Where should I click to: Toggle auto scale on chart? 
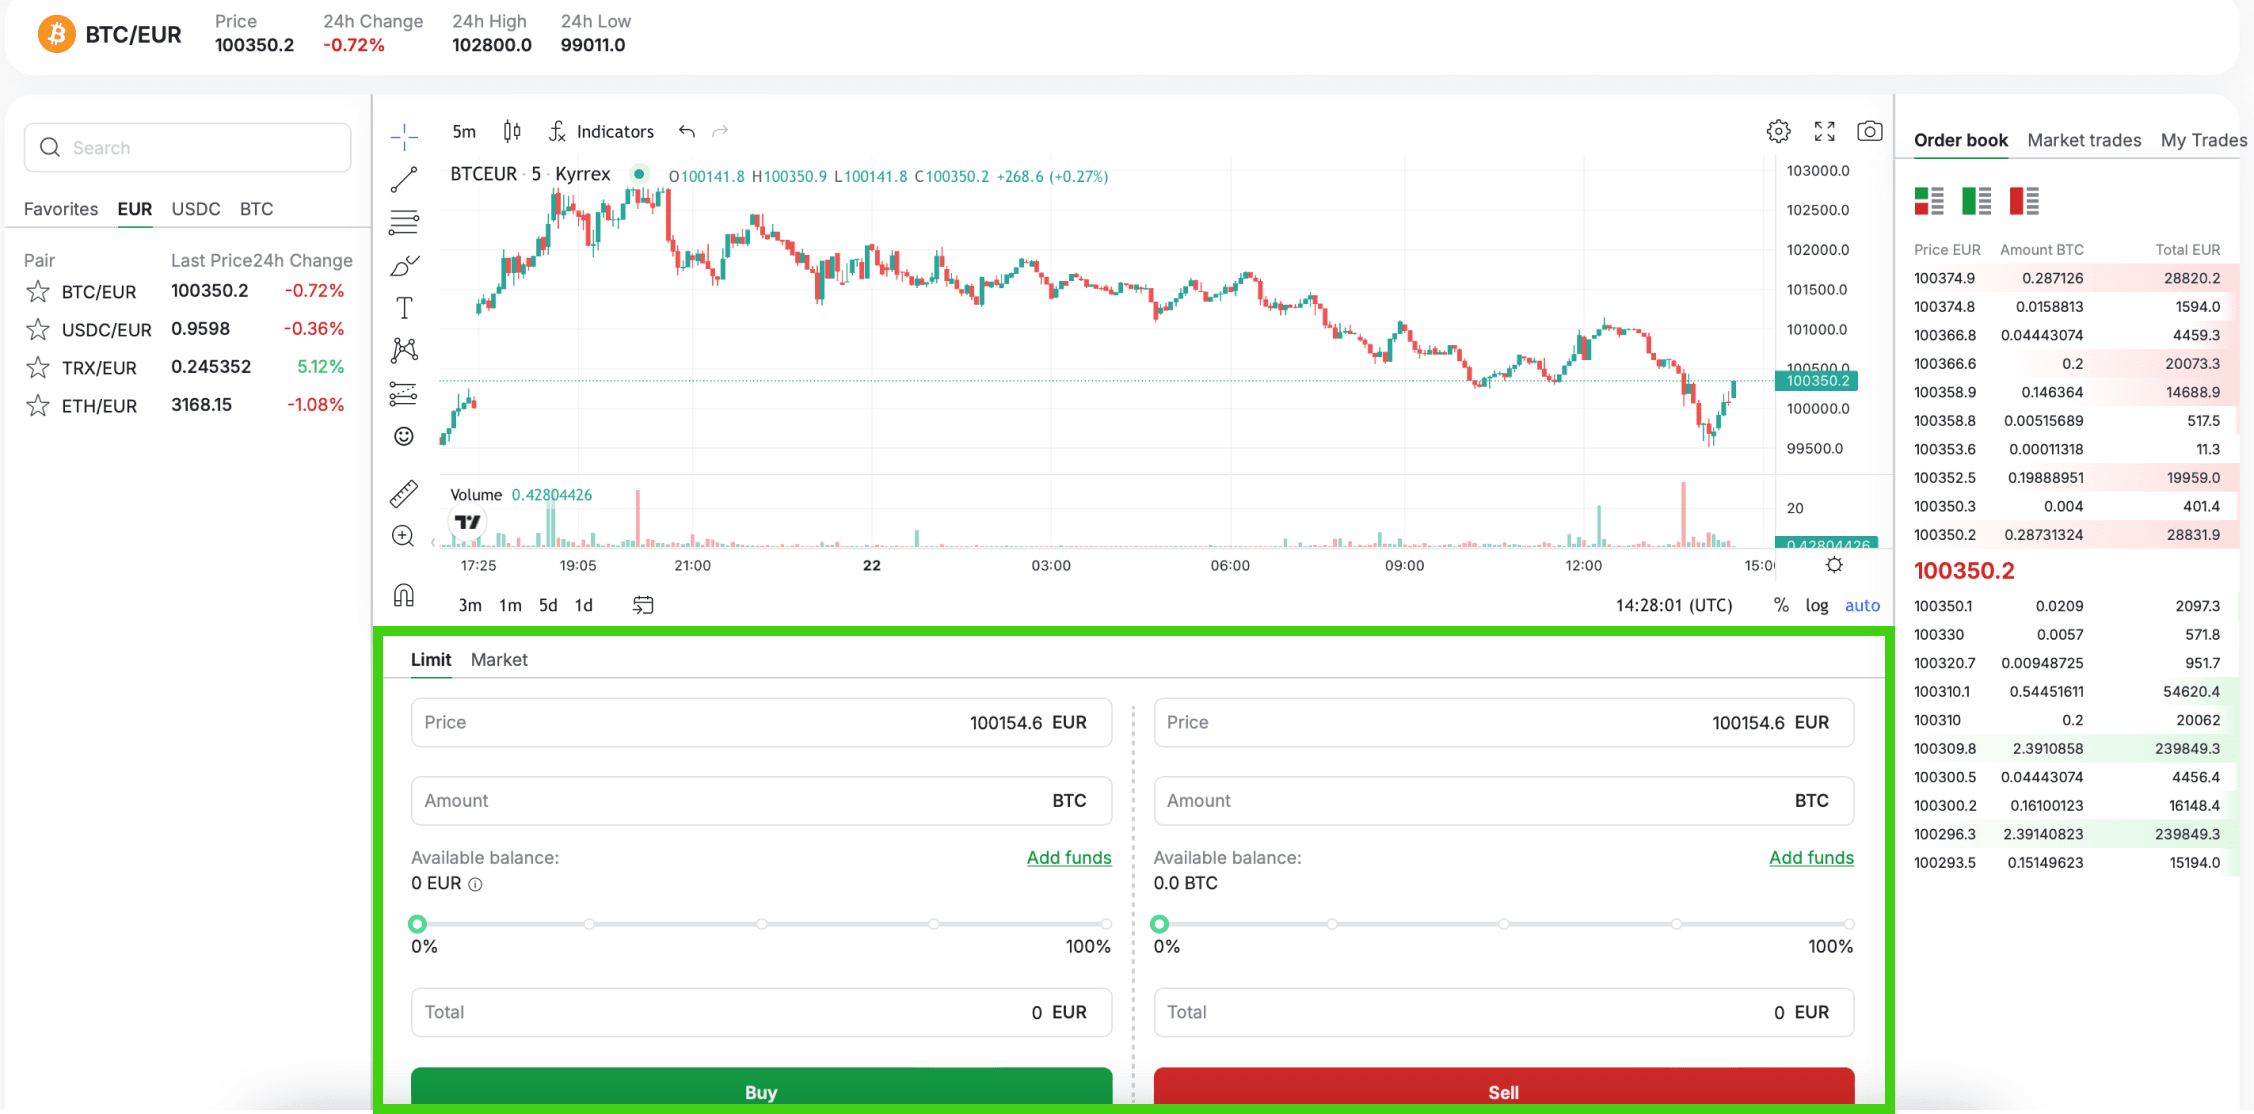coord(1862,605)
